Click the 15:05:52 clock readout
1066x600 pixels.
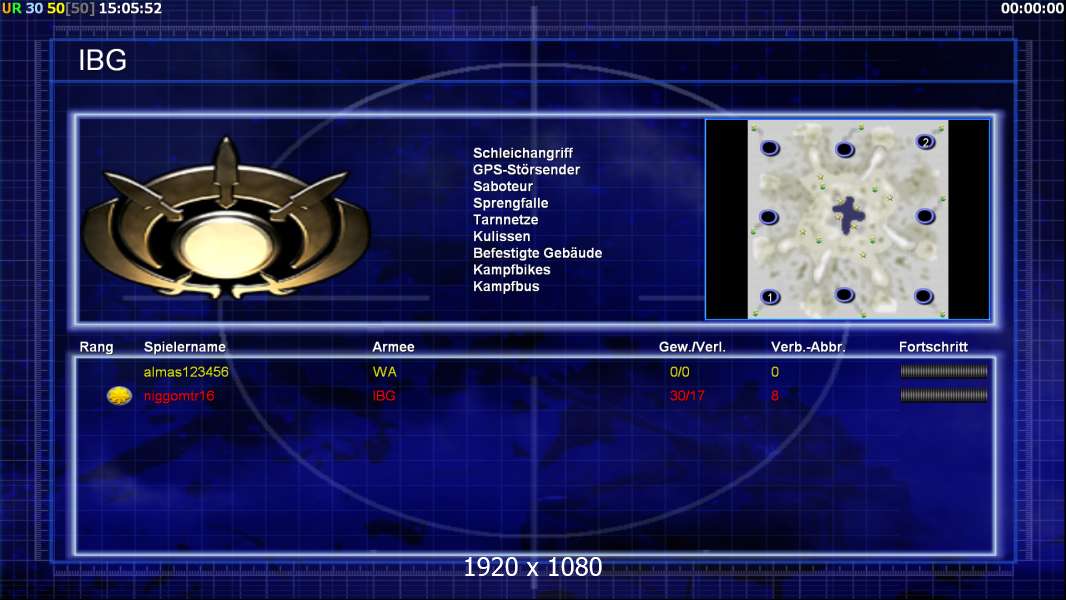pyautogui.click(x=131, y=9)
